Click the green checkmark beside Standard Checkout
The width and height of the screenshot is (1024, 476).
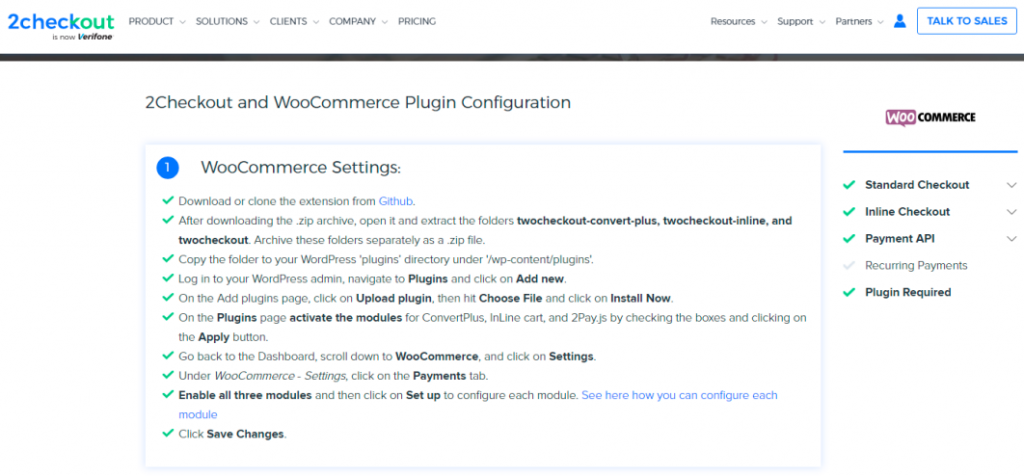(x=849, y=185)
